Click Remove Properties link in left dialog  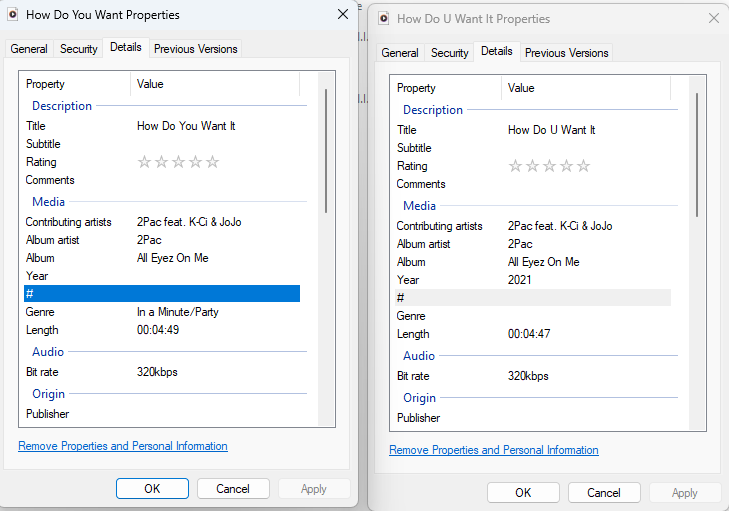(123, 446)
